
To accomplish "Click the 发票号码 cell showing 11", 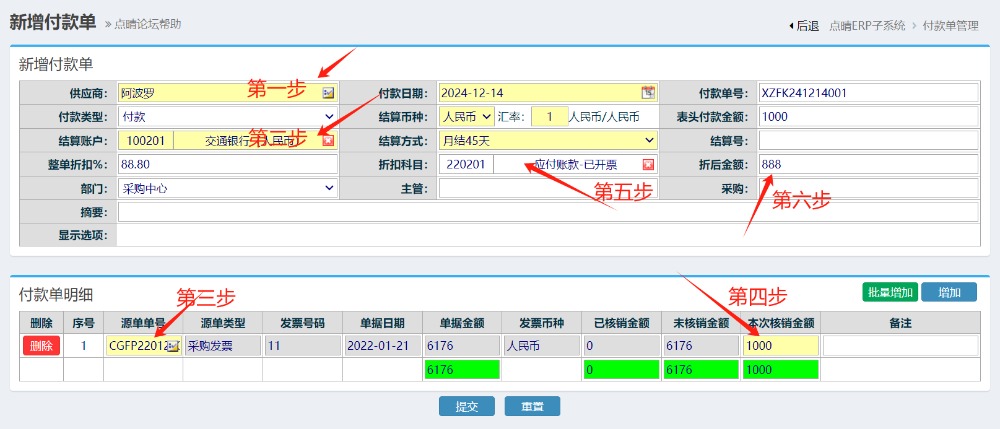I will [302, 346].
